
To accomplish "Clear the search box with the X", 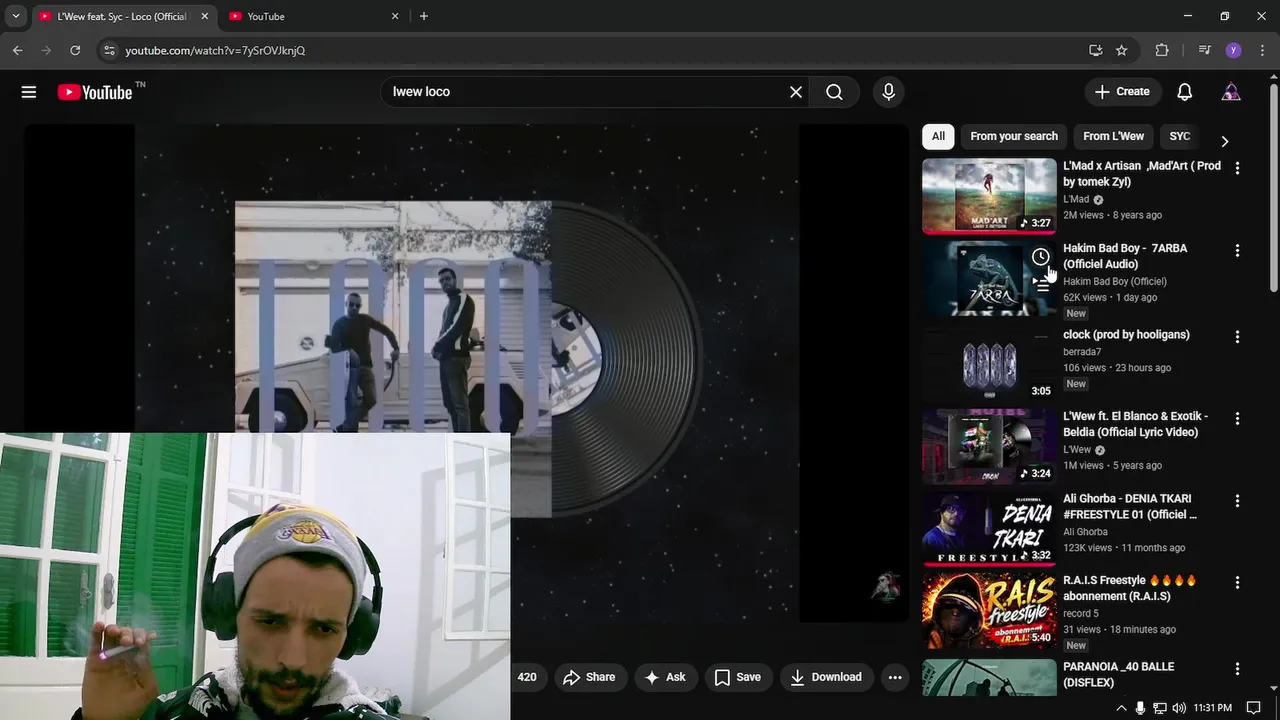I will point(796,92).
